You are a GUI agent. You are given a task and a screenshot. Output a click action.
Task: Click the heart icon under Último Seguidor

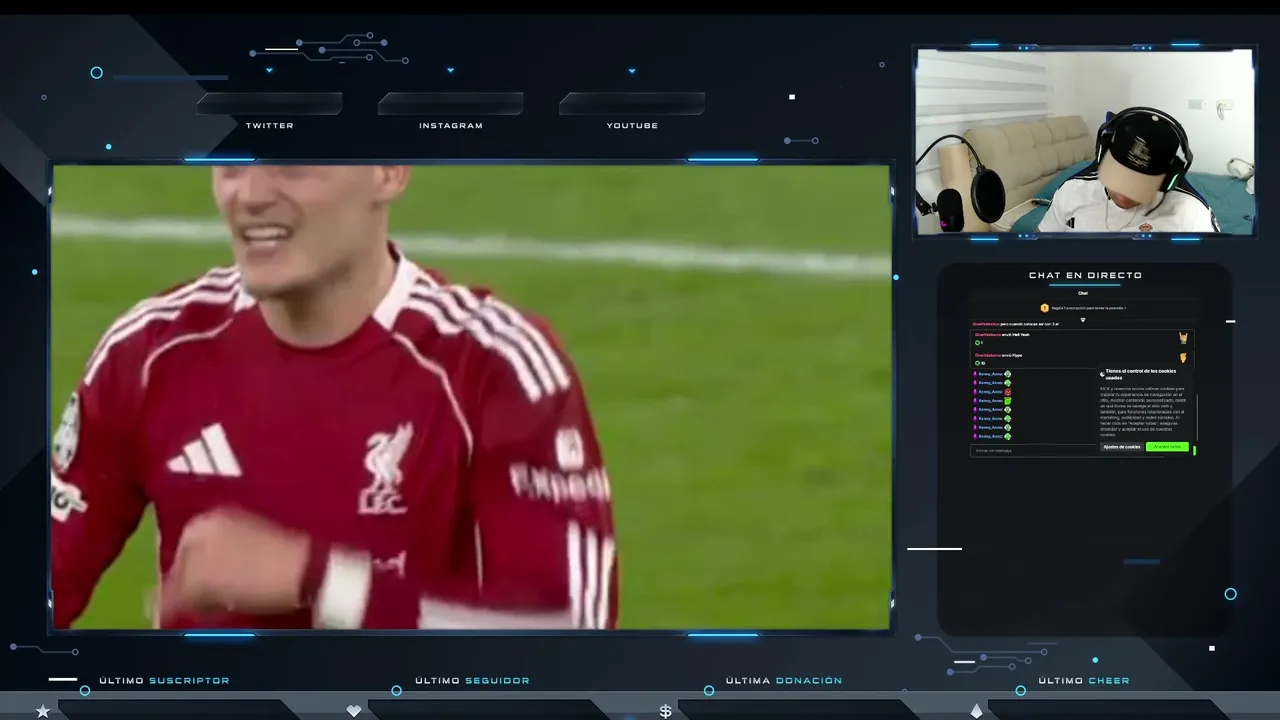click(x=353, y=711)
